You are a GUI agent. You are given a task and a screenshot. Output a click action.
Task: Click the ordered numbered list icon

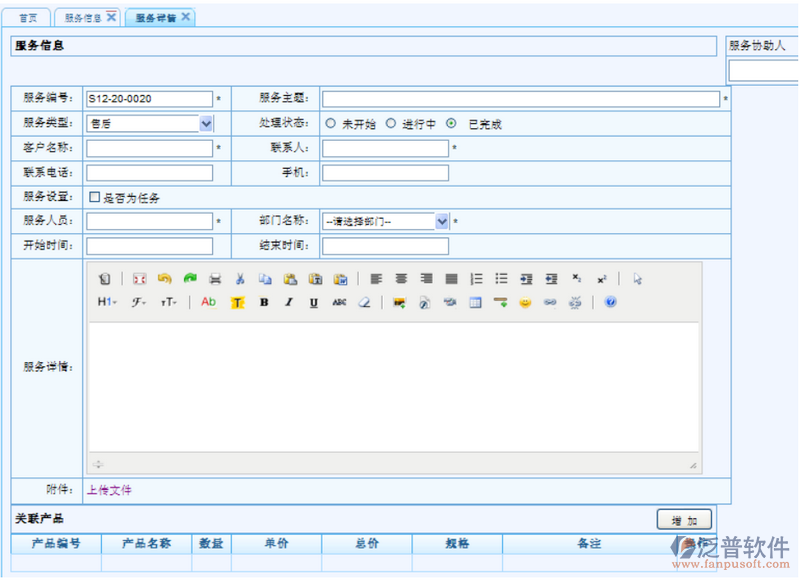[477, 279]
